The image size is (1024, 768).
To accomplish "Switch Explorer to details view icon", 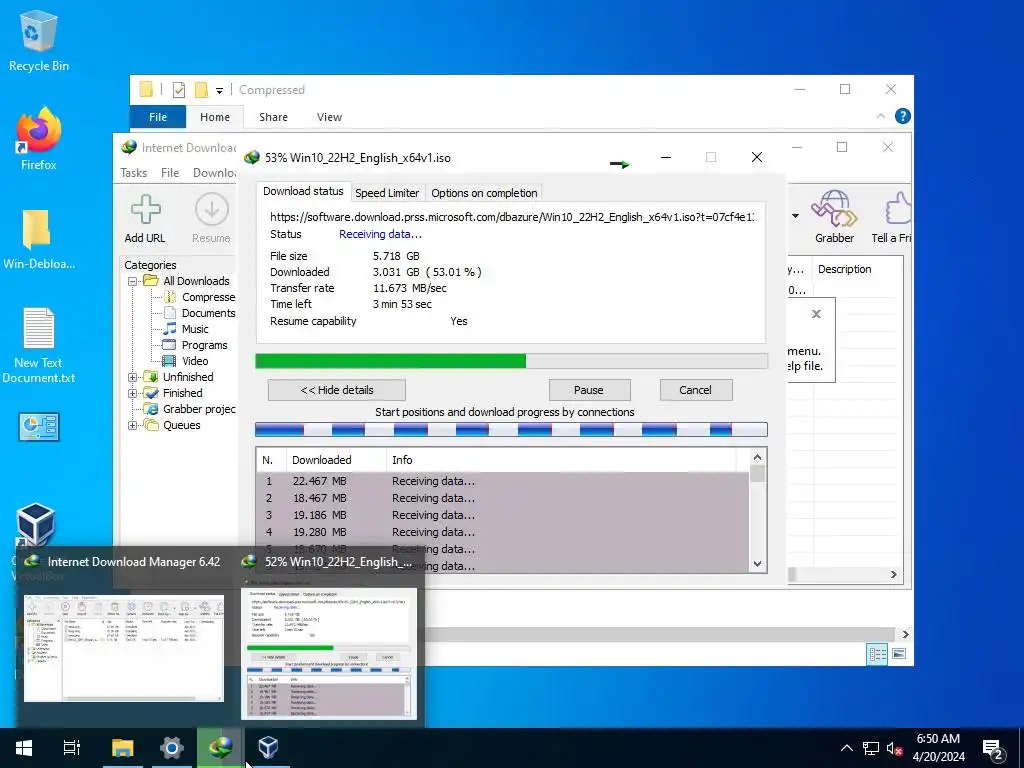I will tap(877, 654).
